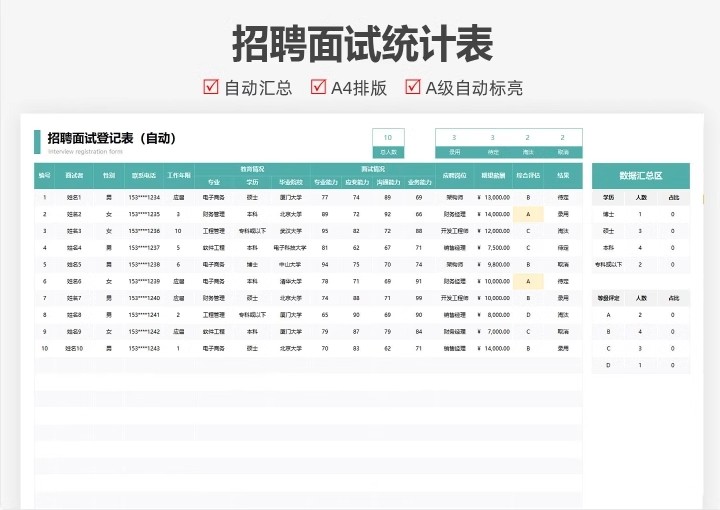The width and height of the screenshot is (720, 510).
Task: Click the 等级评定 header in the summary panel
Action: coord(608,298)
